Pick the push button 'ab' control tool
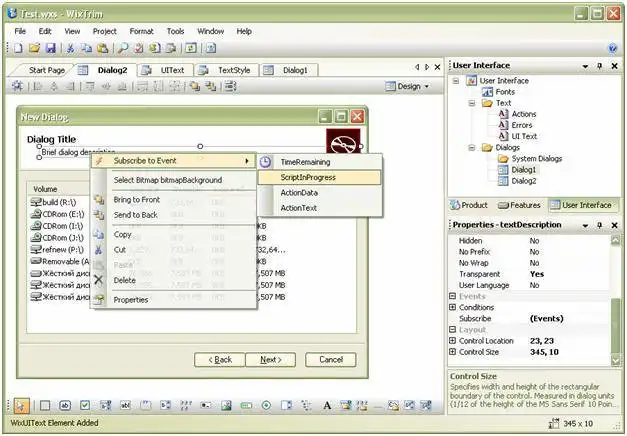The height and width of the screenshot is (436, 627). pos(65,405)
